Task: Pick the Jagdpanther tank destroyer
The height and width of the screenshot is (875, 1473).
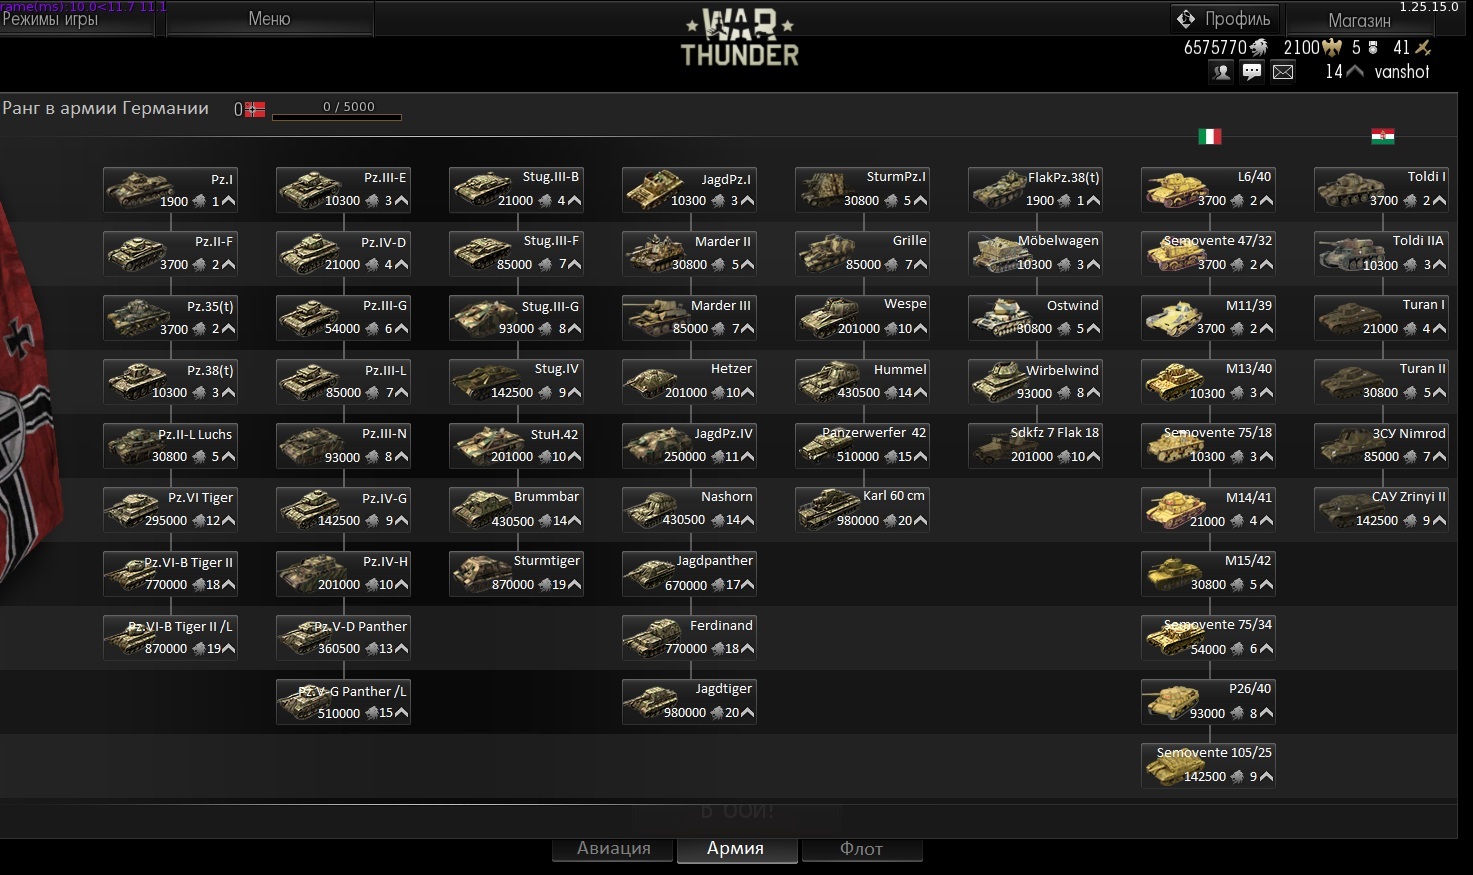Action: (689, 574)
